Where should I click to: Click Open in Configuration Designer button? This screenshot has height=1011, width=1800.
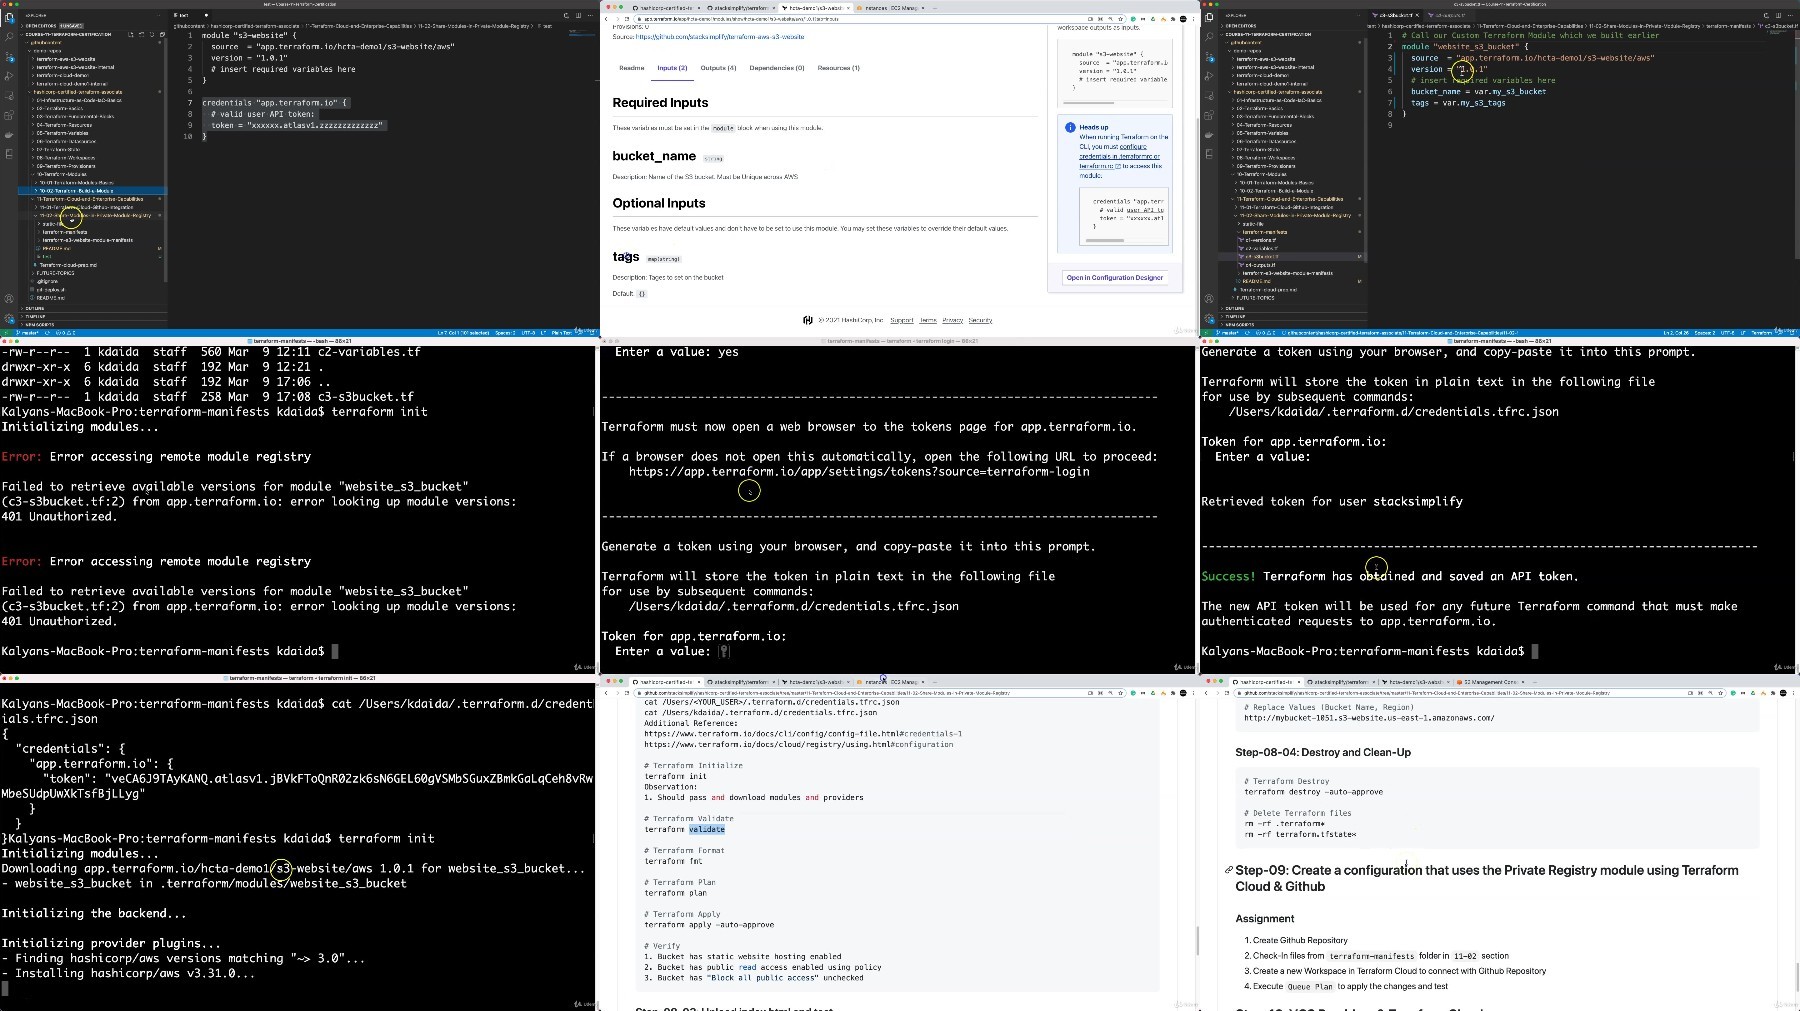tap(1115, 278)
